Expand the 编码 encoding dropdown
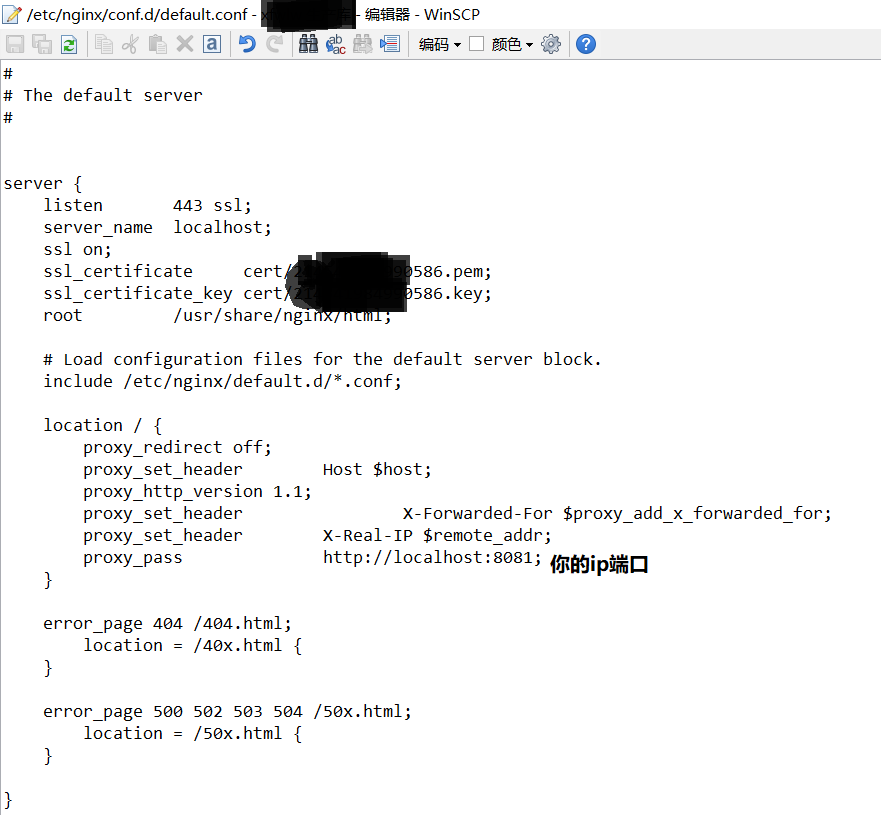Image resolution: width=881 pixels, height=815 pixels. [440, 44]
